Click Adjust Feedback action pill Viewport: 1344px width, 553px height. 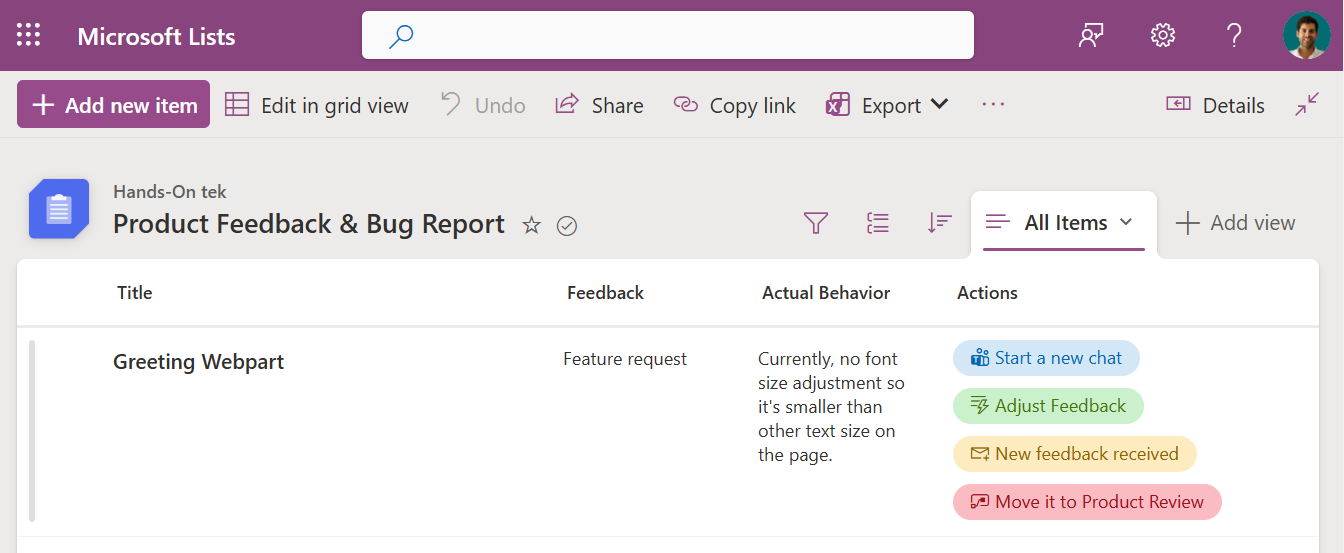(1048, 406)
